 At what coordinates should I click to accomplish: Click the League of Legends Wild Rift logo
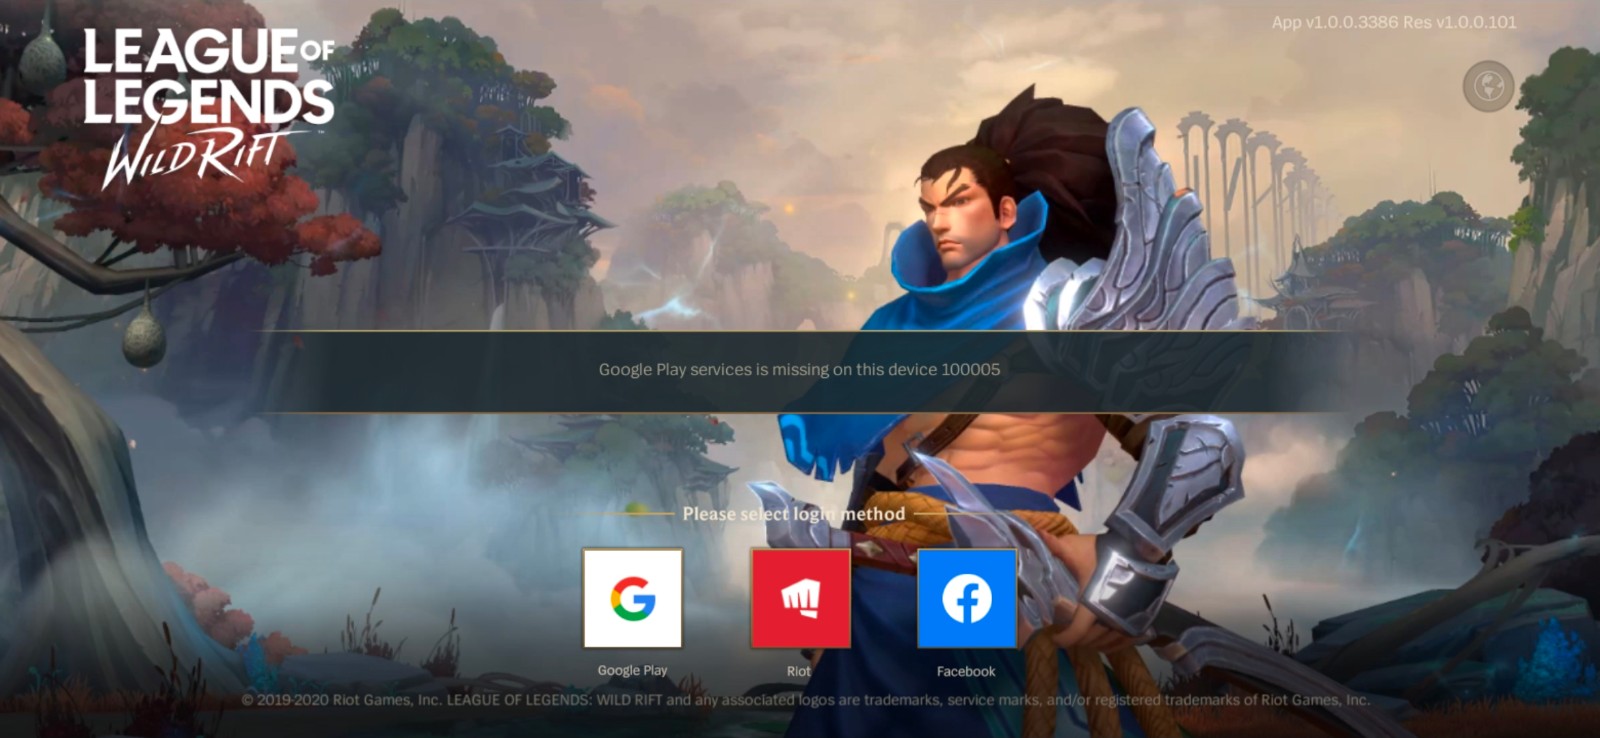tap(208, 105)
